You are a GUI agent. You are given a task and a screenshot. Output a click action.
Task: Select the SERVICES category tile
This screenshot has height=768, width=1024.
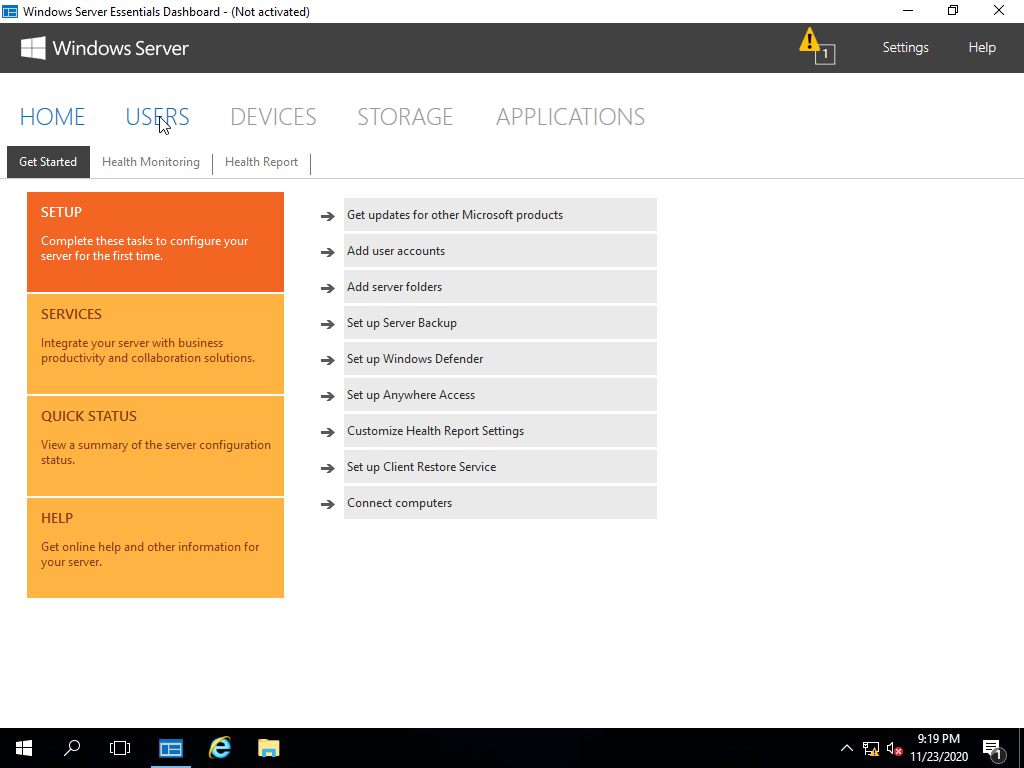click(155, 344)
